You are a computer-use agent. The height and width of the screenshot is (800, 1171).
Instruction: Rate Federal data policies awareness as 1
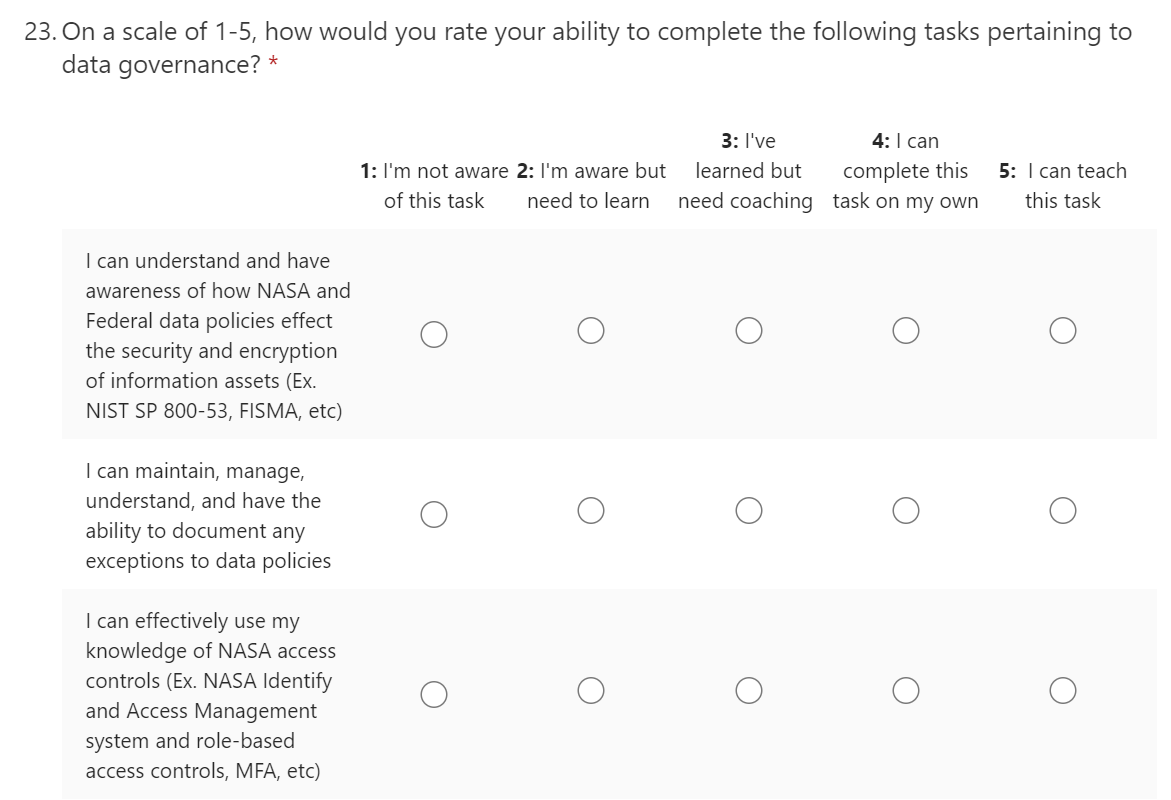click(434, 333)
